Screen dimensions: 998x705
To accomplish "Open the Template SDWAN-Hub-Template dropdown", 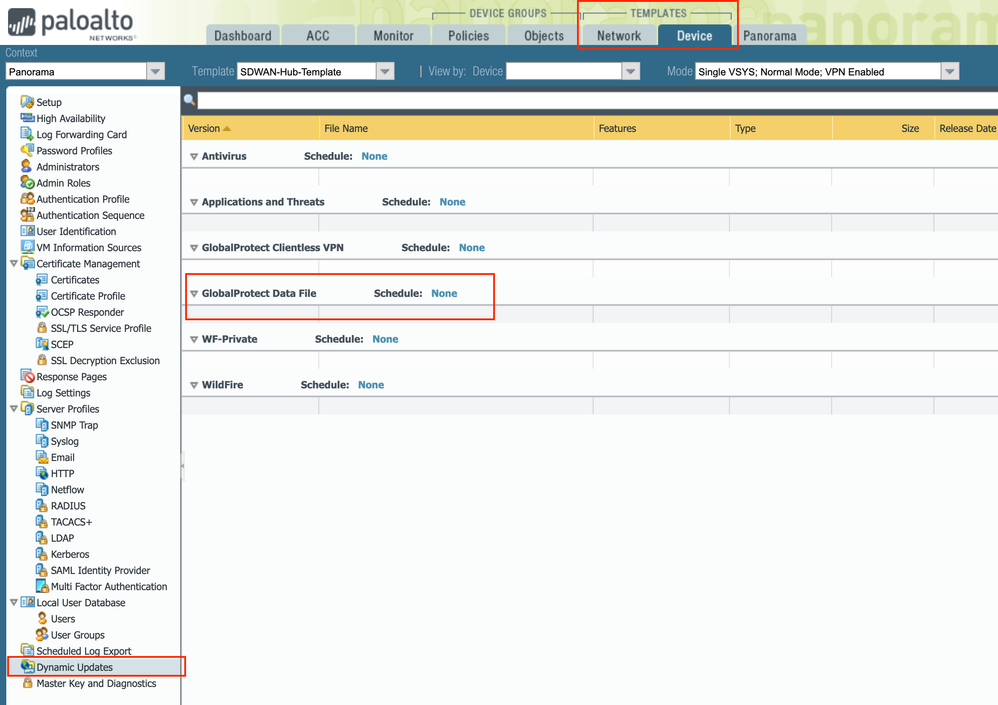I will coord(385,72).
